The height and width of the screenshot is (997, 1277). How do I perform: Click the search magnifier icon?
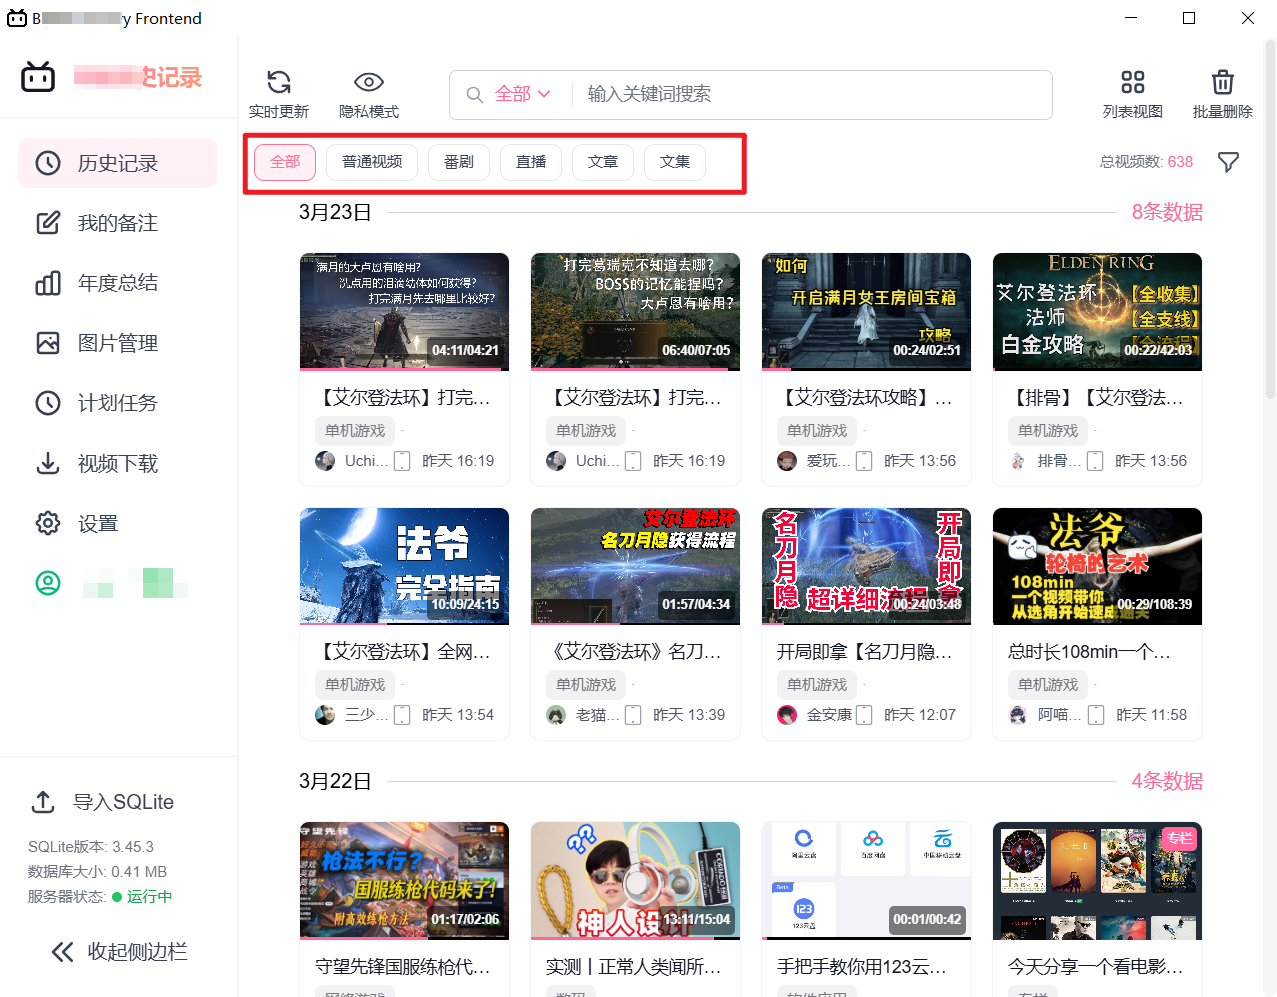pos(475,95)
